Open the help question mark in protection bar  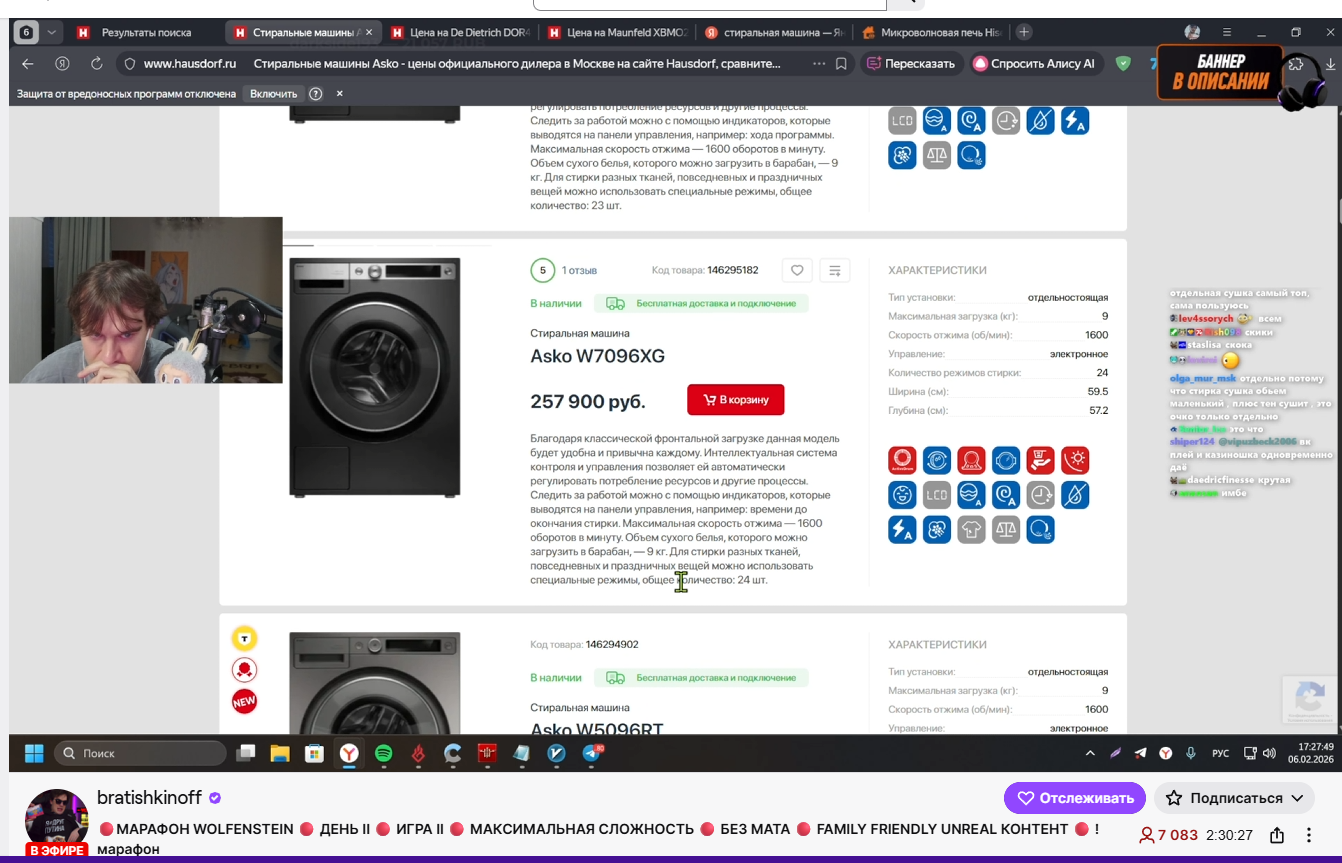tap(316, 94)
